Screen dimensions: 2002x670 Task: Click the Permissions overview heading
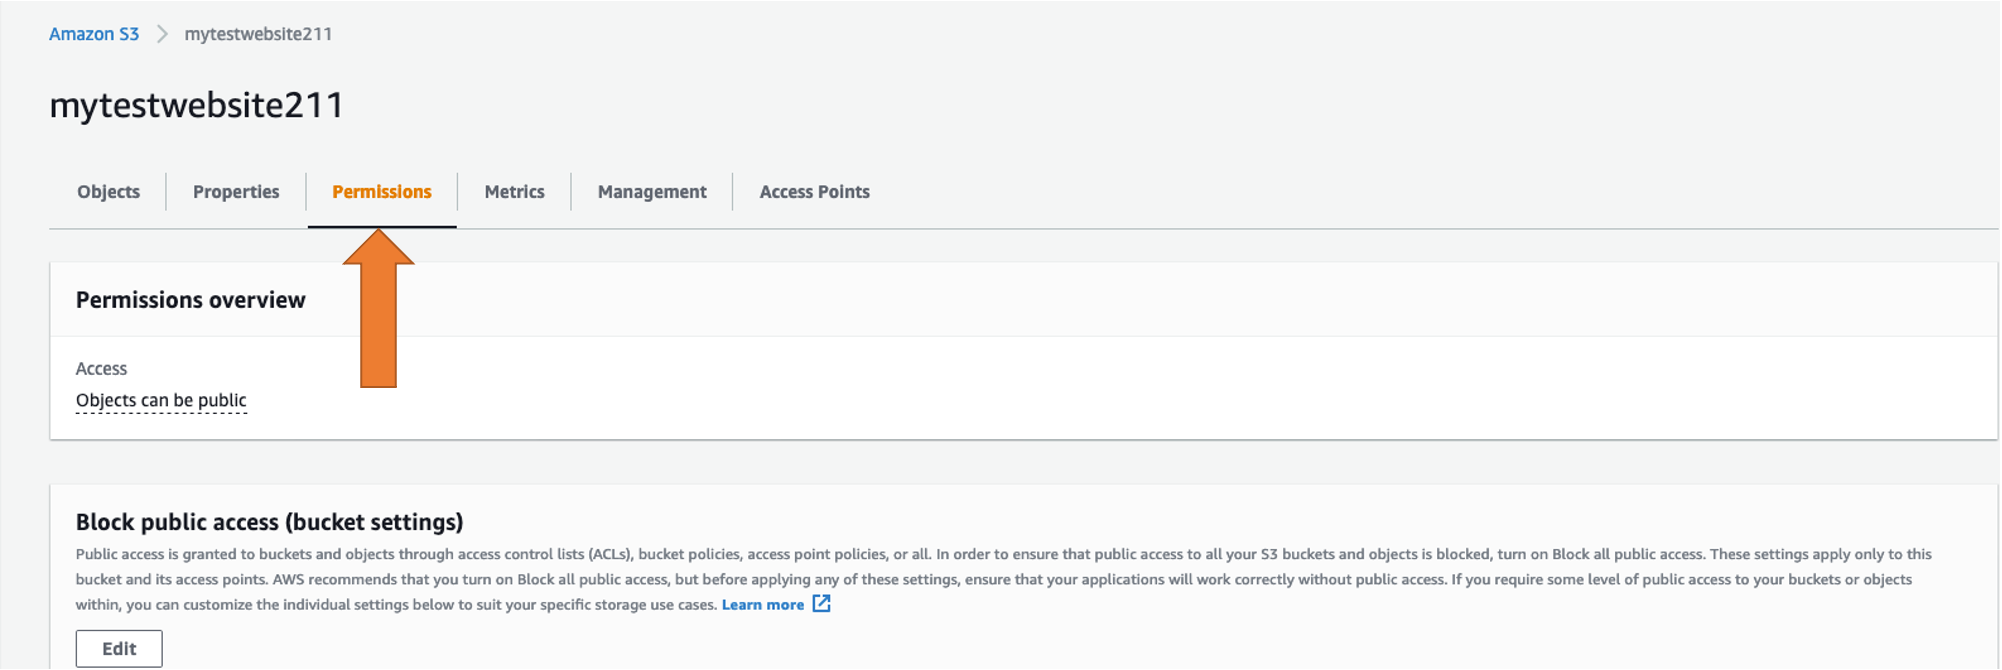190,300
